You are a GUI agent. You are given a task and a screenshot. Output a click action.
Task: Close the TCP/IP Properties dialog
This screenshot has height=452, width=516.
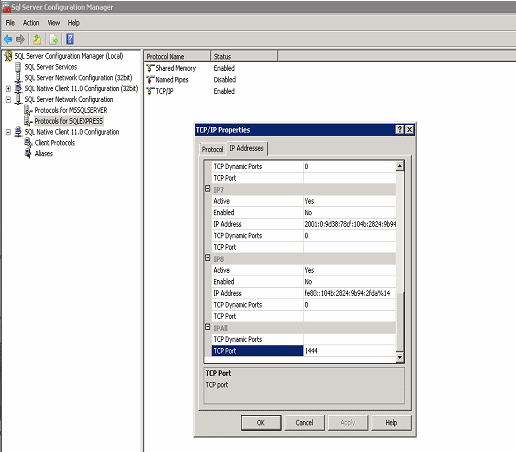[410, 130]
